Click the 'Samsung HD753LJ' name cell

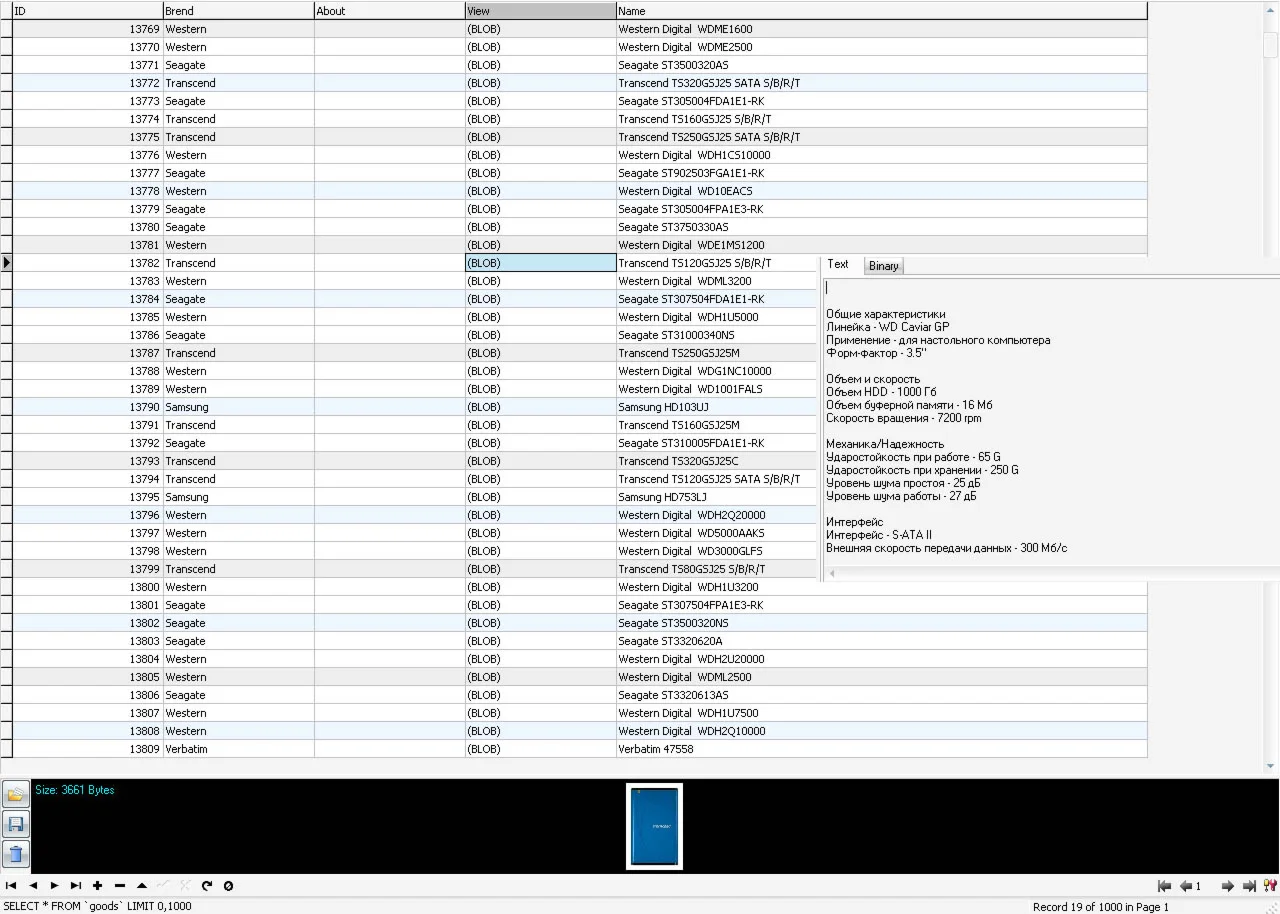(718, 497)
